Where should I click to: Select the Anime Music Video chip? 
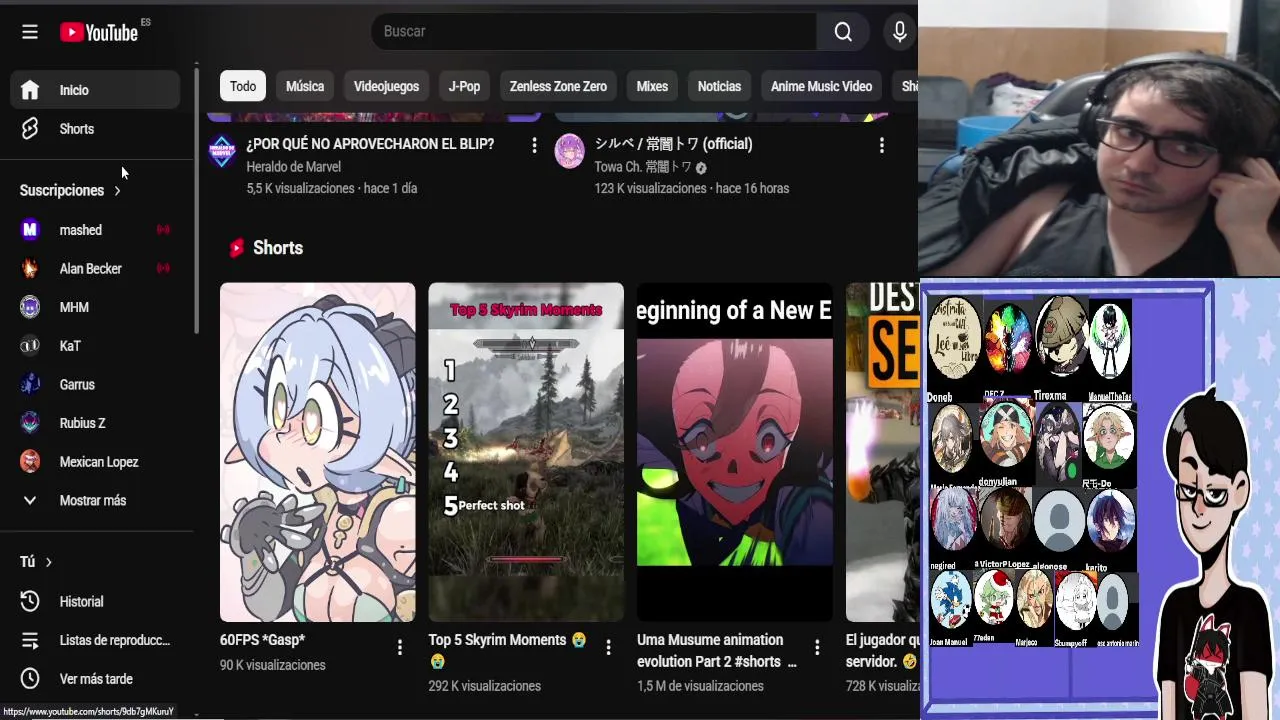(821, 86)
